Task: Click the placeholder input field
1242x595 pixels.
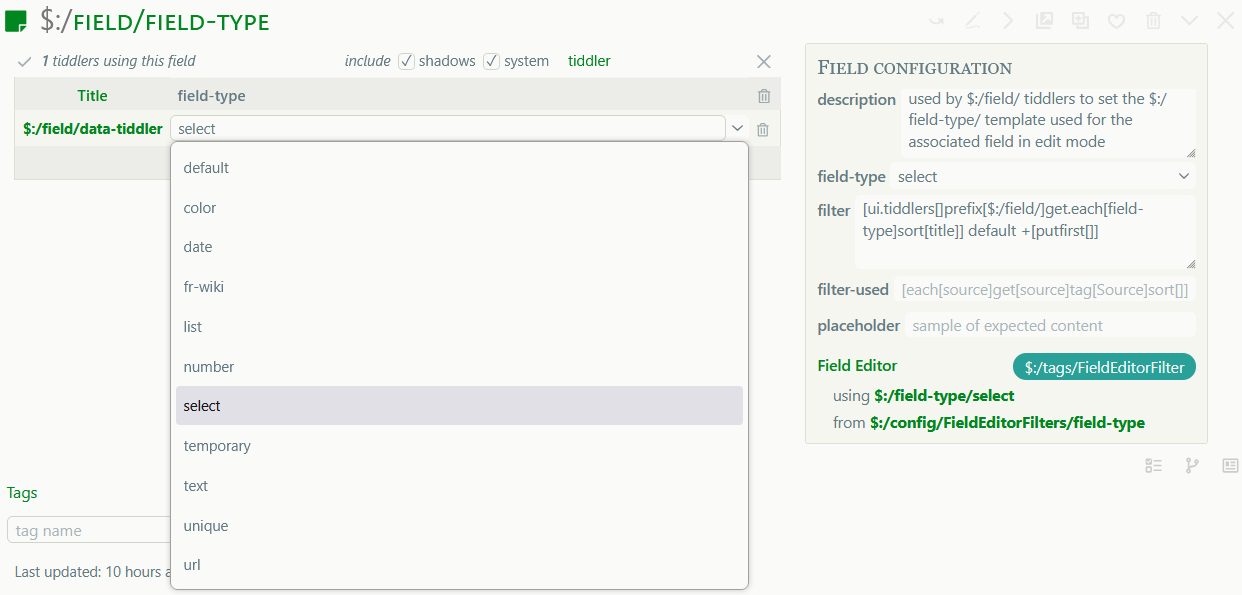Action: point(1050,326)
